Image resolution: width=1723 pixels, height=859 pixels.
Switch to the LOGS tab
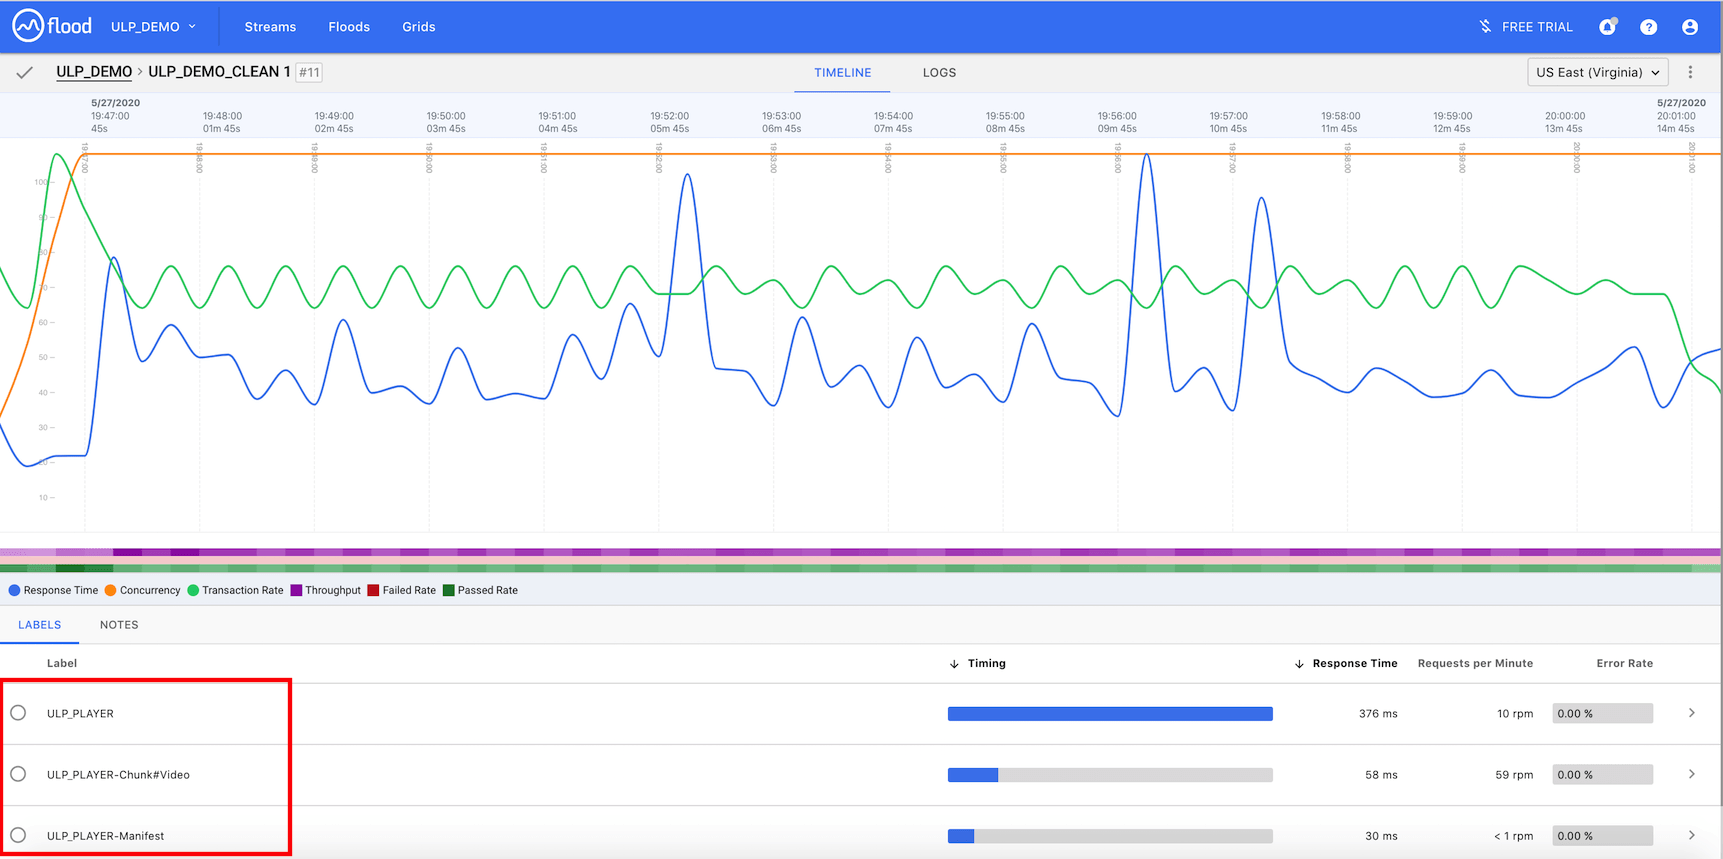(939, 73)
